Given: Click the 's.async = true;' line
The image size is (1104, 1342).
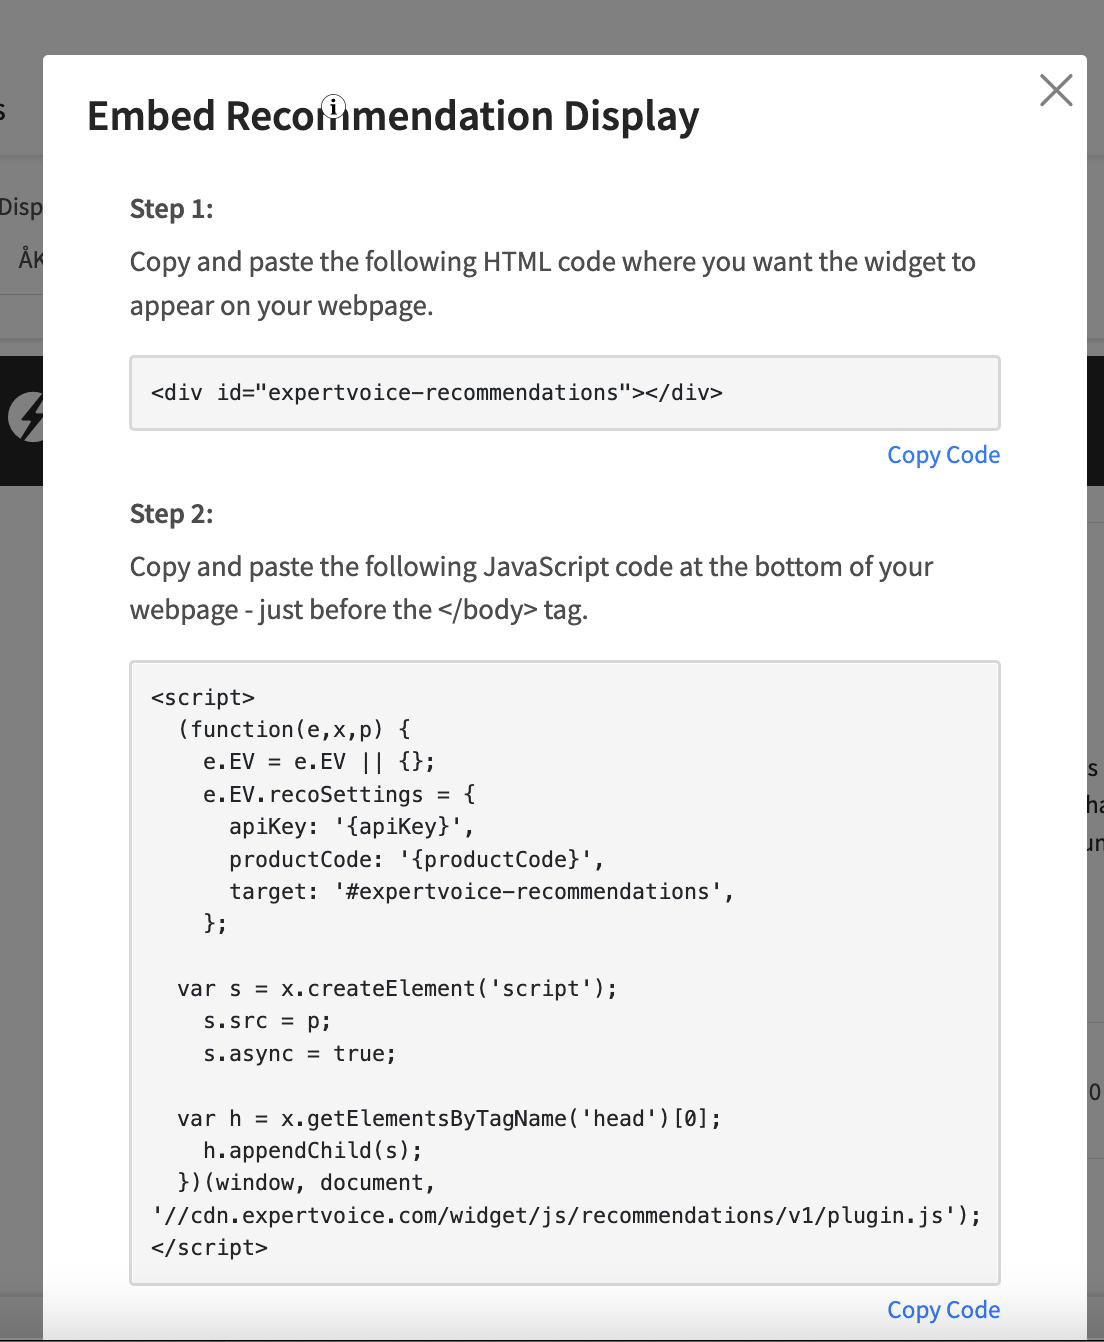Looking at the screenshot, I should [x=299, y=1054].
